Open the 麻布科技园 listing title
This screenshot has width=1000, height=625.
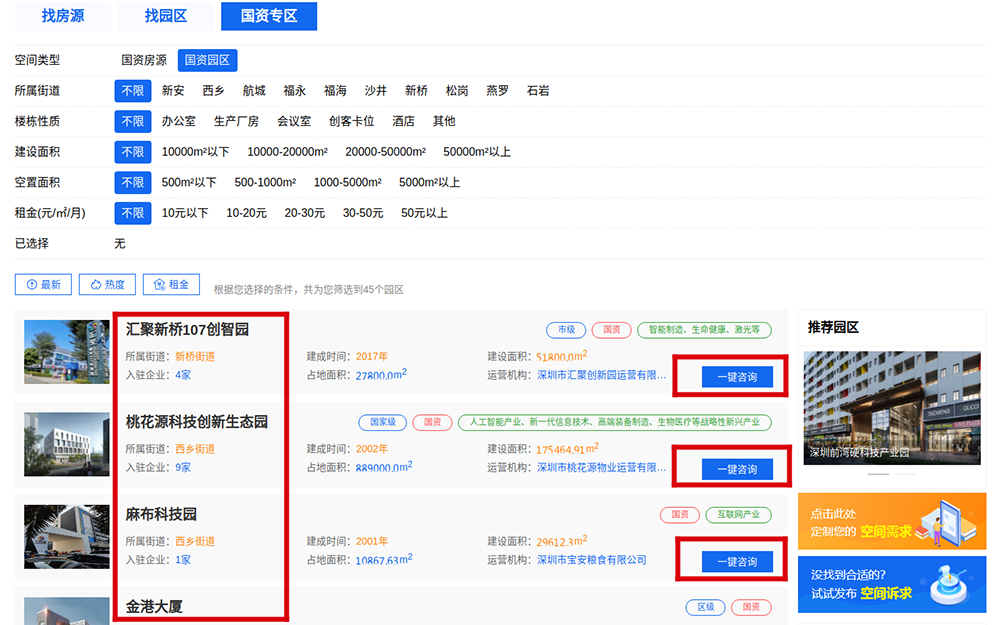coord(161,515)
